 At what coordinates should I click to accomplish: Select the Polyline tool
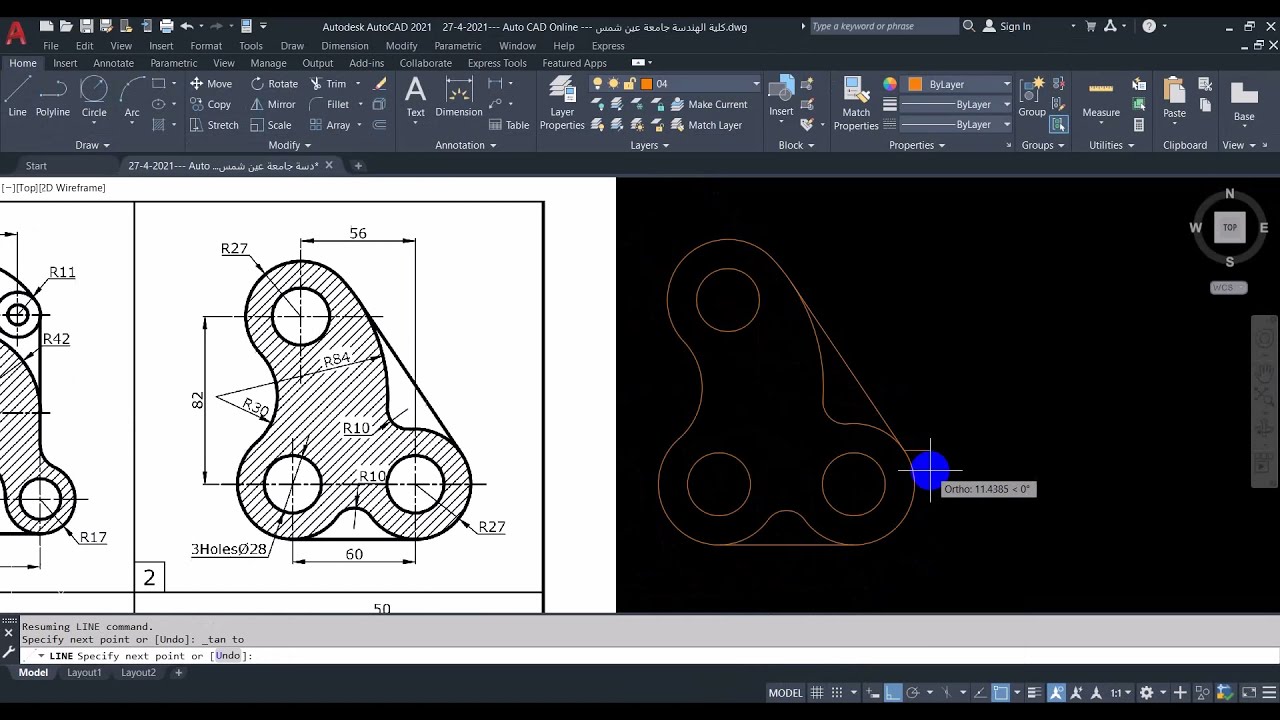pos(53,98)
